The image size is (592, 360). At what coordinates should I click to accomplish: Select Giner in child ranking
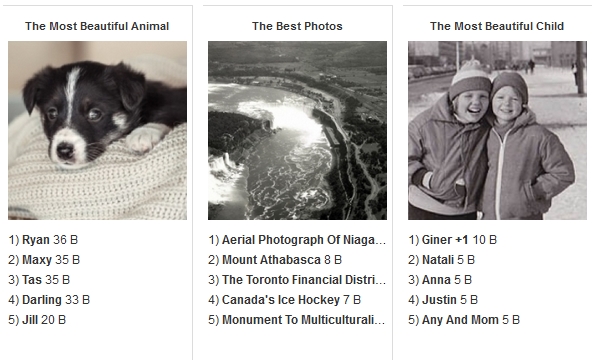point(437,240)
